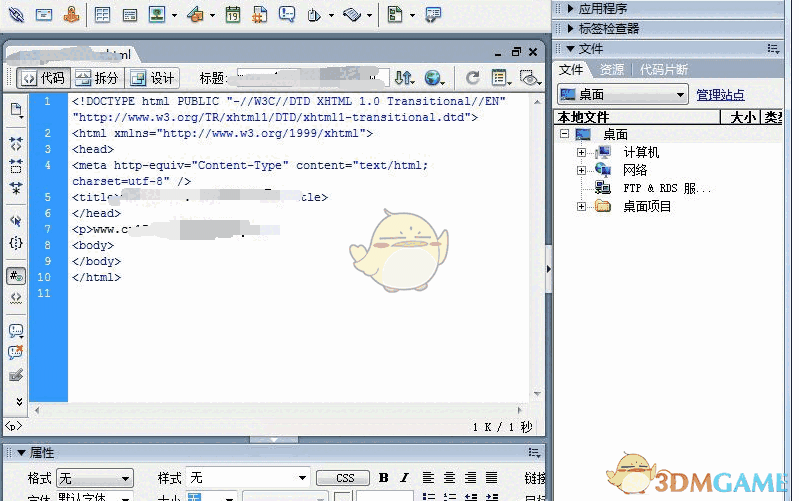Switch to 拆分 (Split) view
The height and width of the screenshot is (501, 799).
(97, 78)
